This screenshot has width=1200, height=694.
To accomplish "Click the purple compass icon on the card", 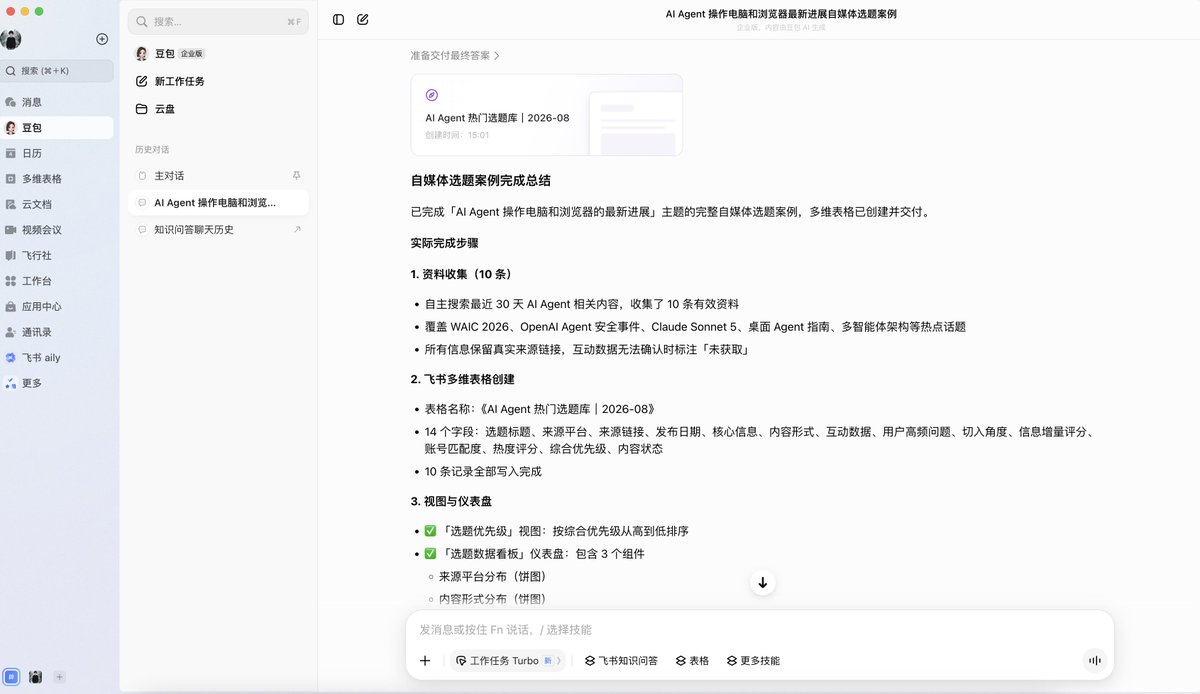I will pos(432,95).
